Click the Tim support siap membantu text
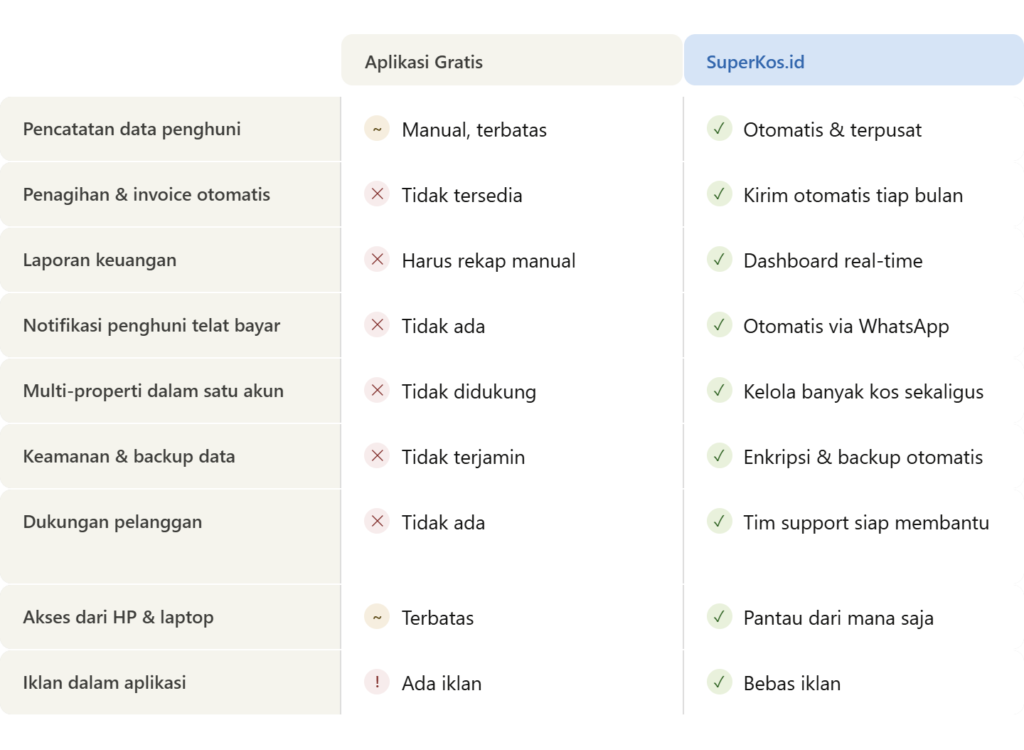This screenshot has width=1024, height=750. pyautogui.click(x=866, y=522)
